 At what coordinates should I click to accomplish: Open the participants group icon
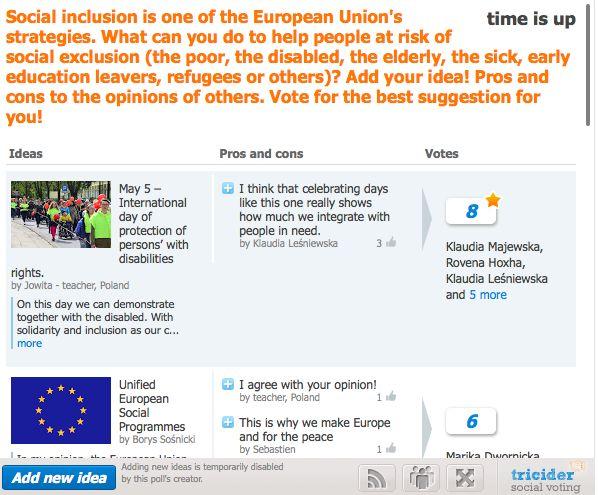click(x=421, y=478)
